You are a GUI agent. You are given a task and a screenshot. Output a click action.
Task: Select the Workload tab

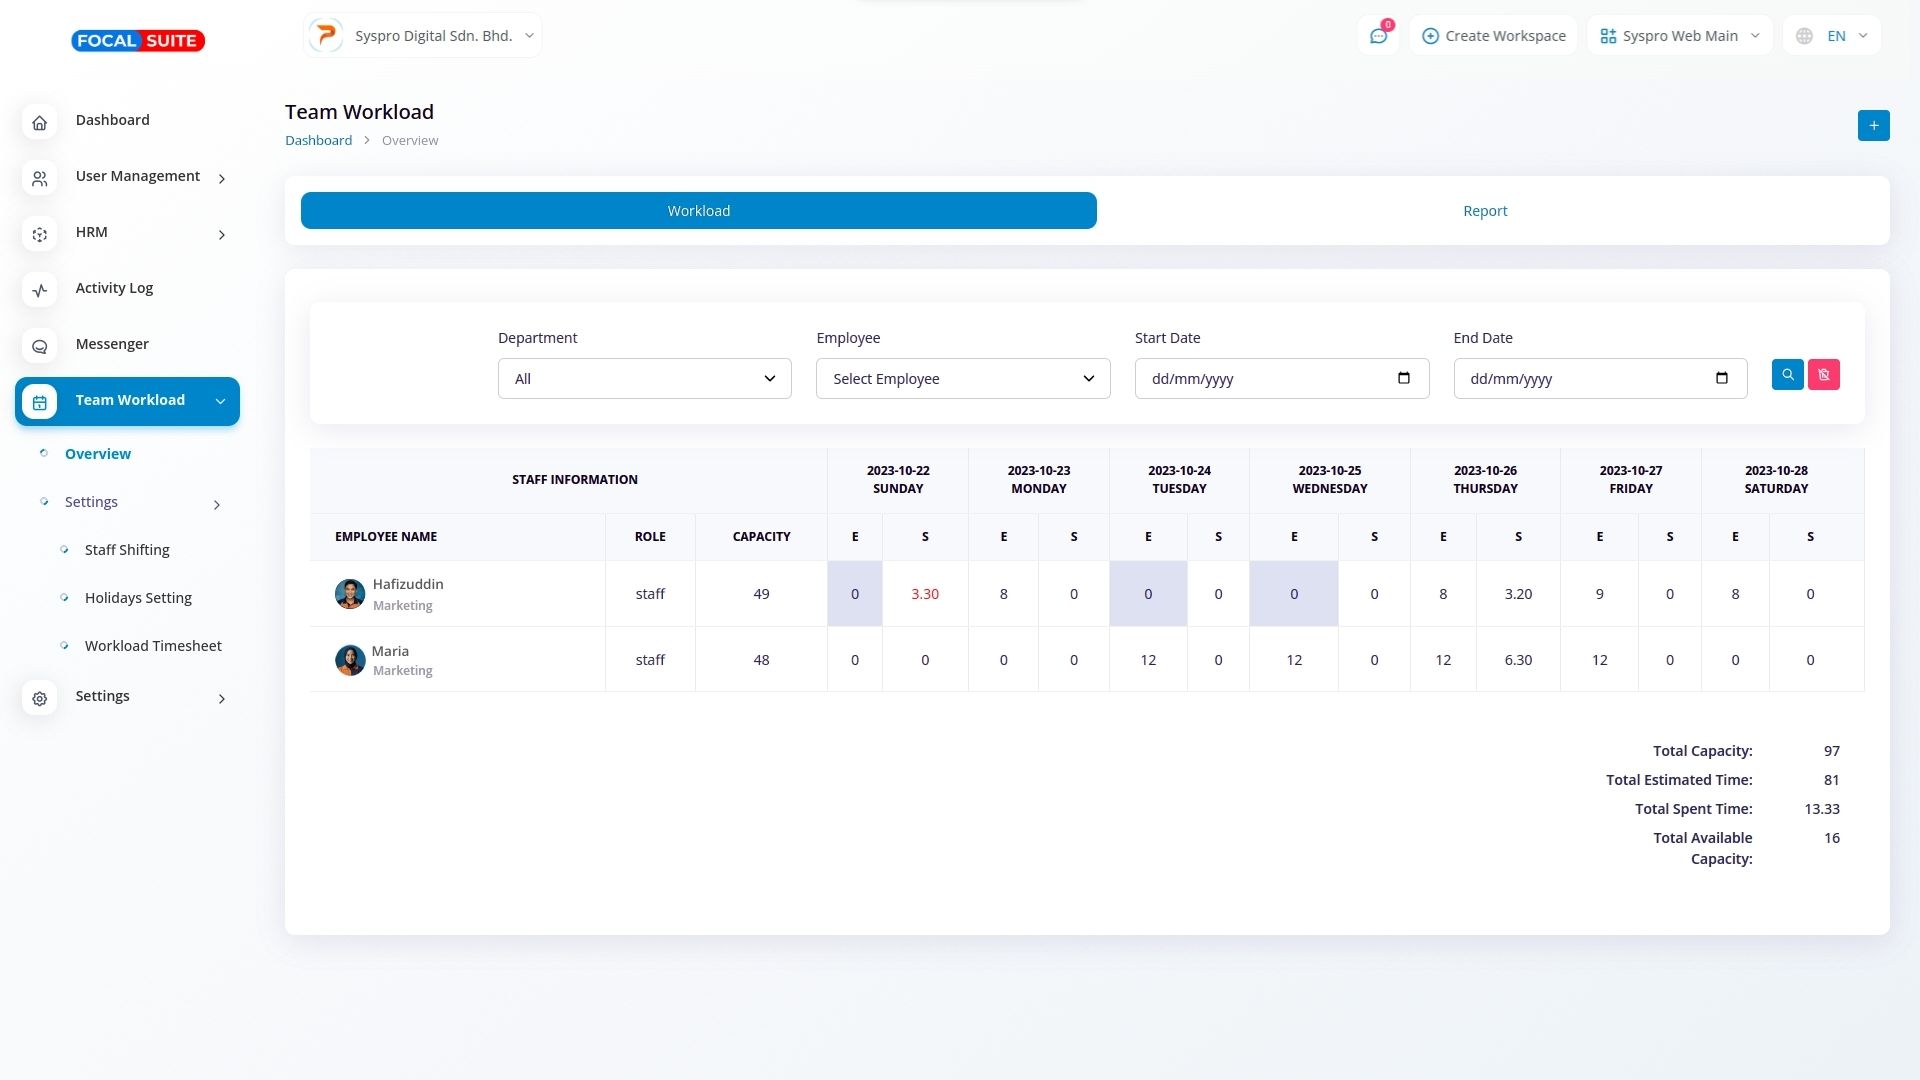pos(698,211)
